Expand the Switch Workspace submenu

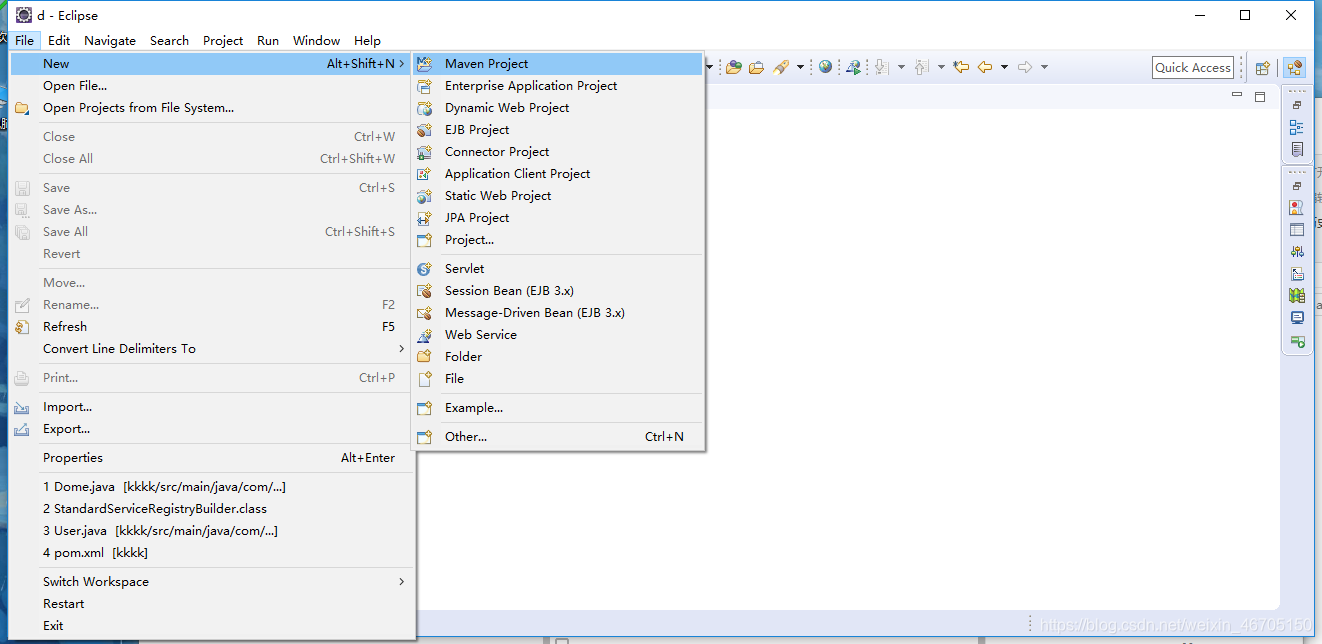(212, 582)
